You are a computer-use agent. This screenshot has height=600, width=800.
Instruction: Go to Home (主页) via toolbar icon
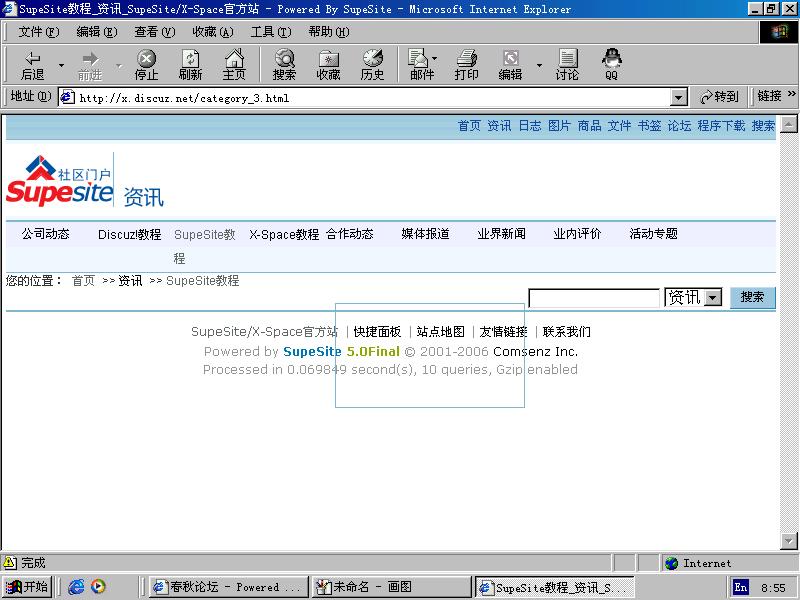[x=234, y=64]
